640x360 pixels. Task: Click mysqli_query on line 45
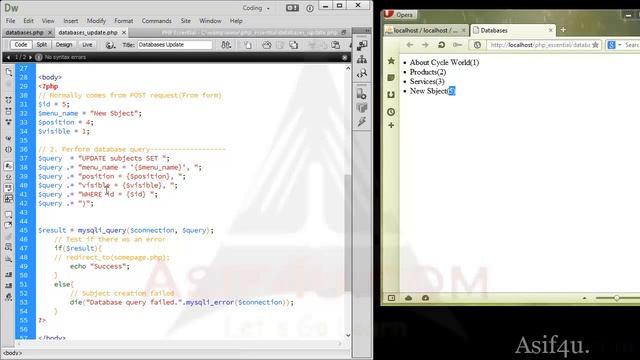(x=102, y=231)
